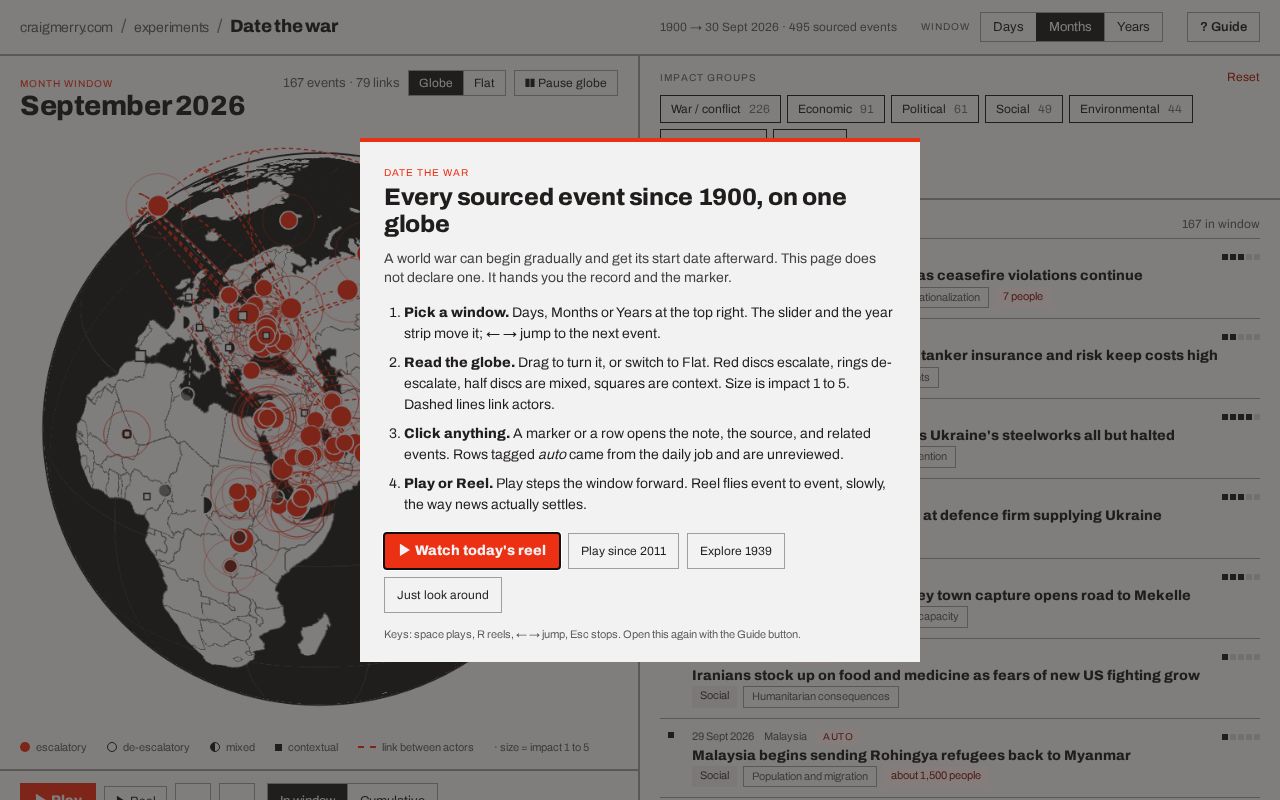1280x800 pixels.
Task: Click the 167 in window count
Action: 1220,224
